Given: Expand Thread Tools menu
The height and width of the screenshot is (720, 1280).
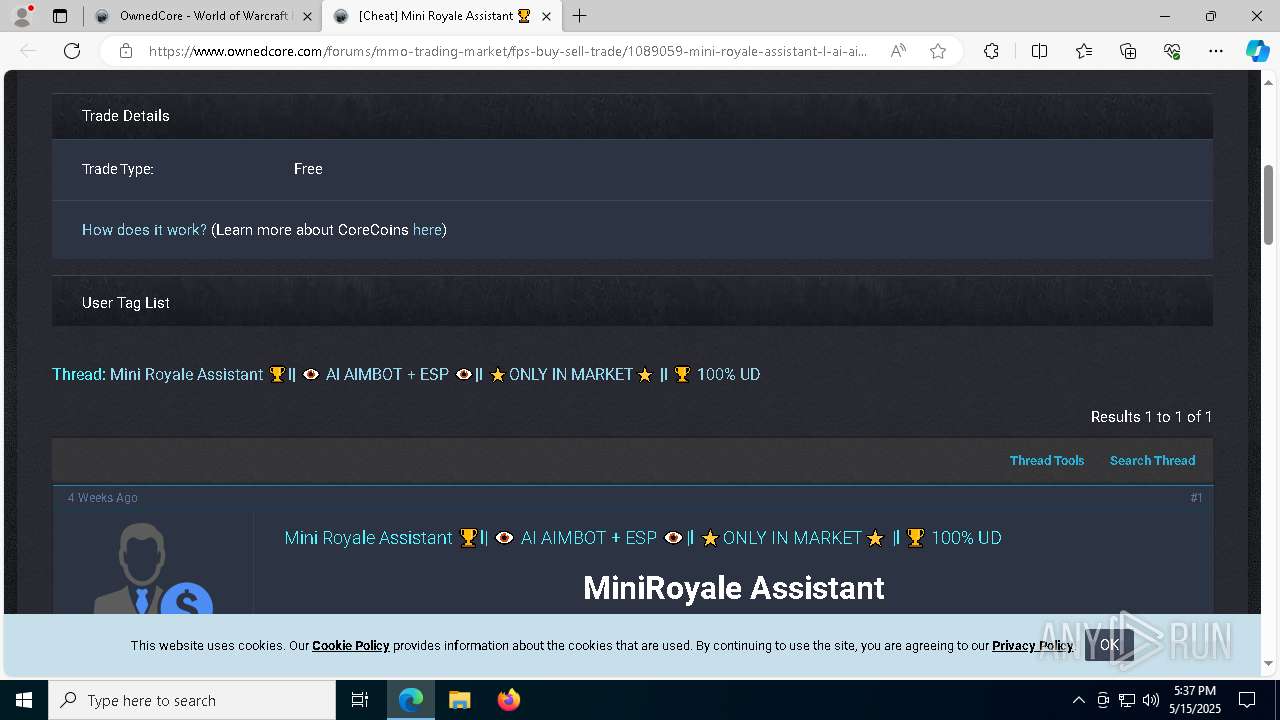Looking at the screenshot, I should pyautogui.click(x=1047, y=461).
